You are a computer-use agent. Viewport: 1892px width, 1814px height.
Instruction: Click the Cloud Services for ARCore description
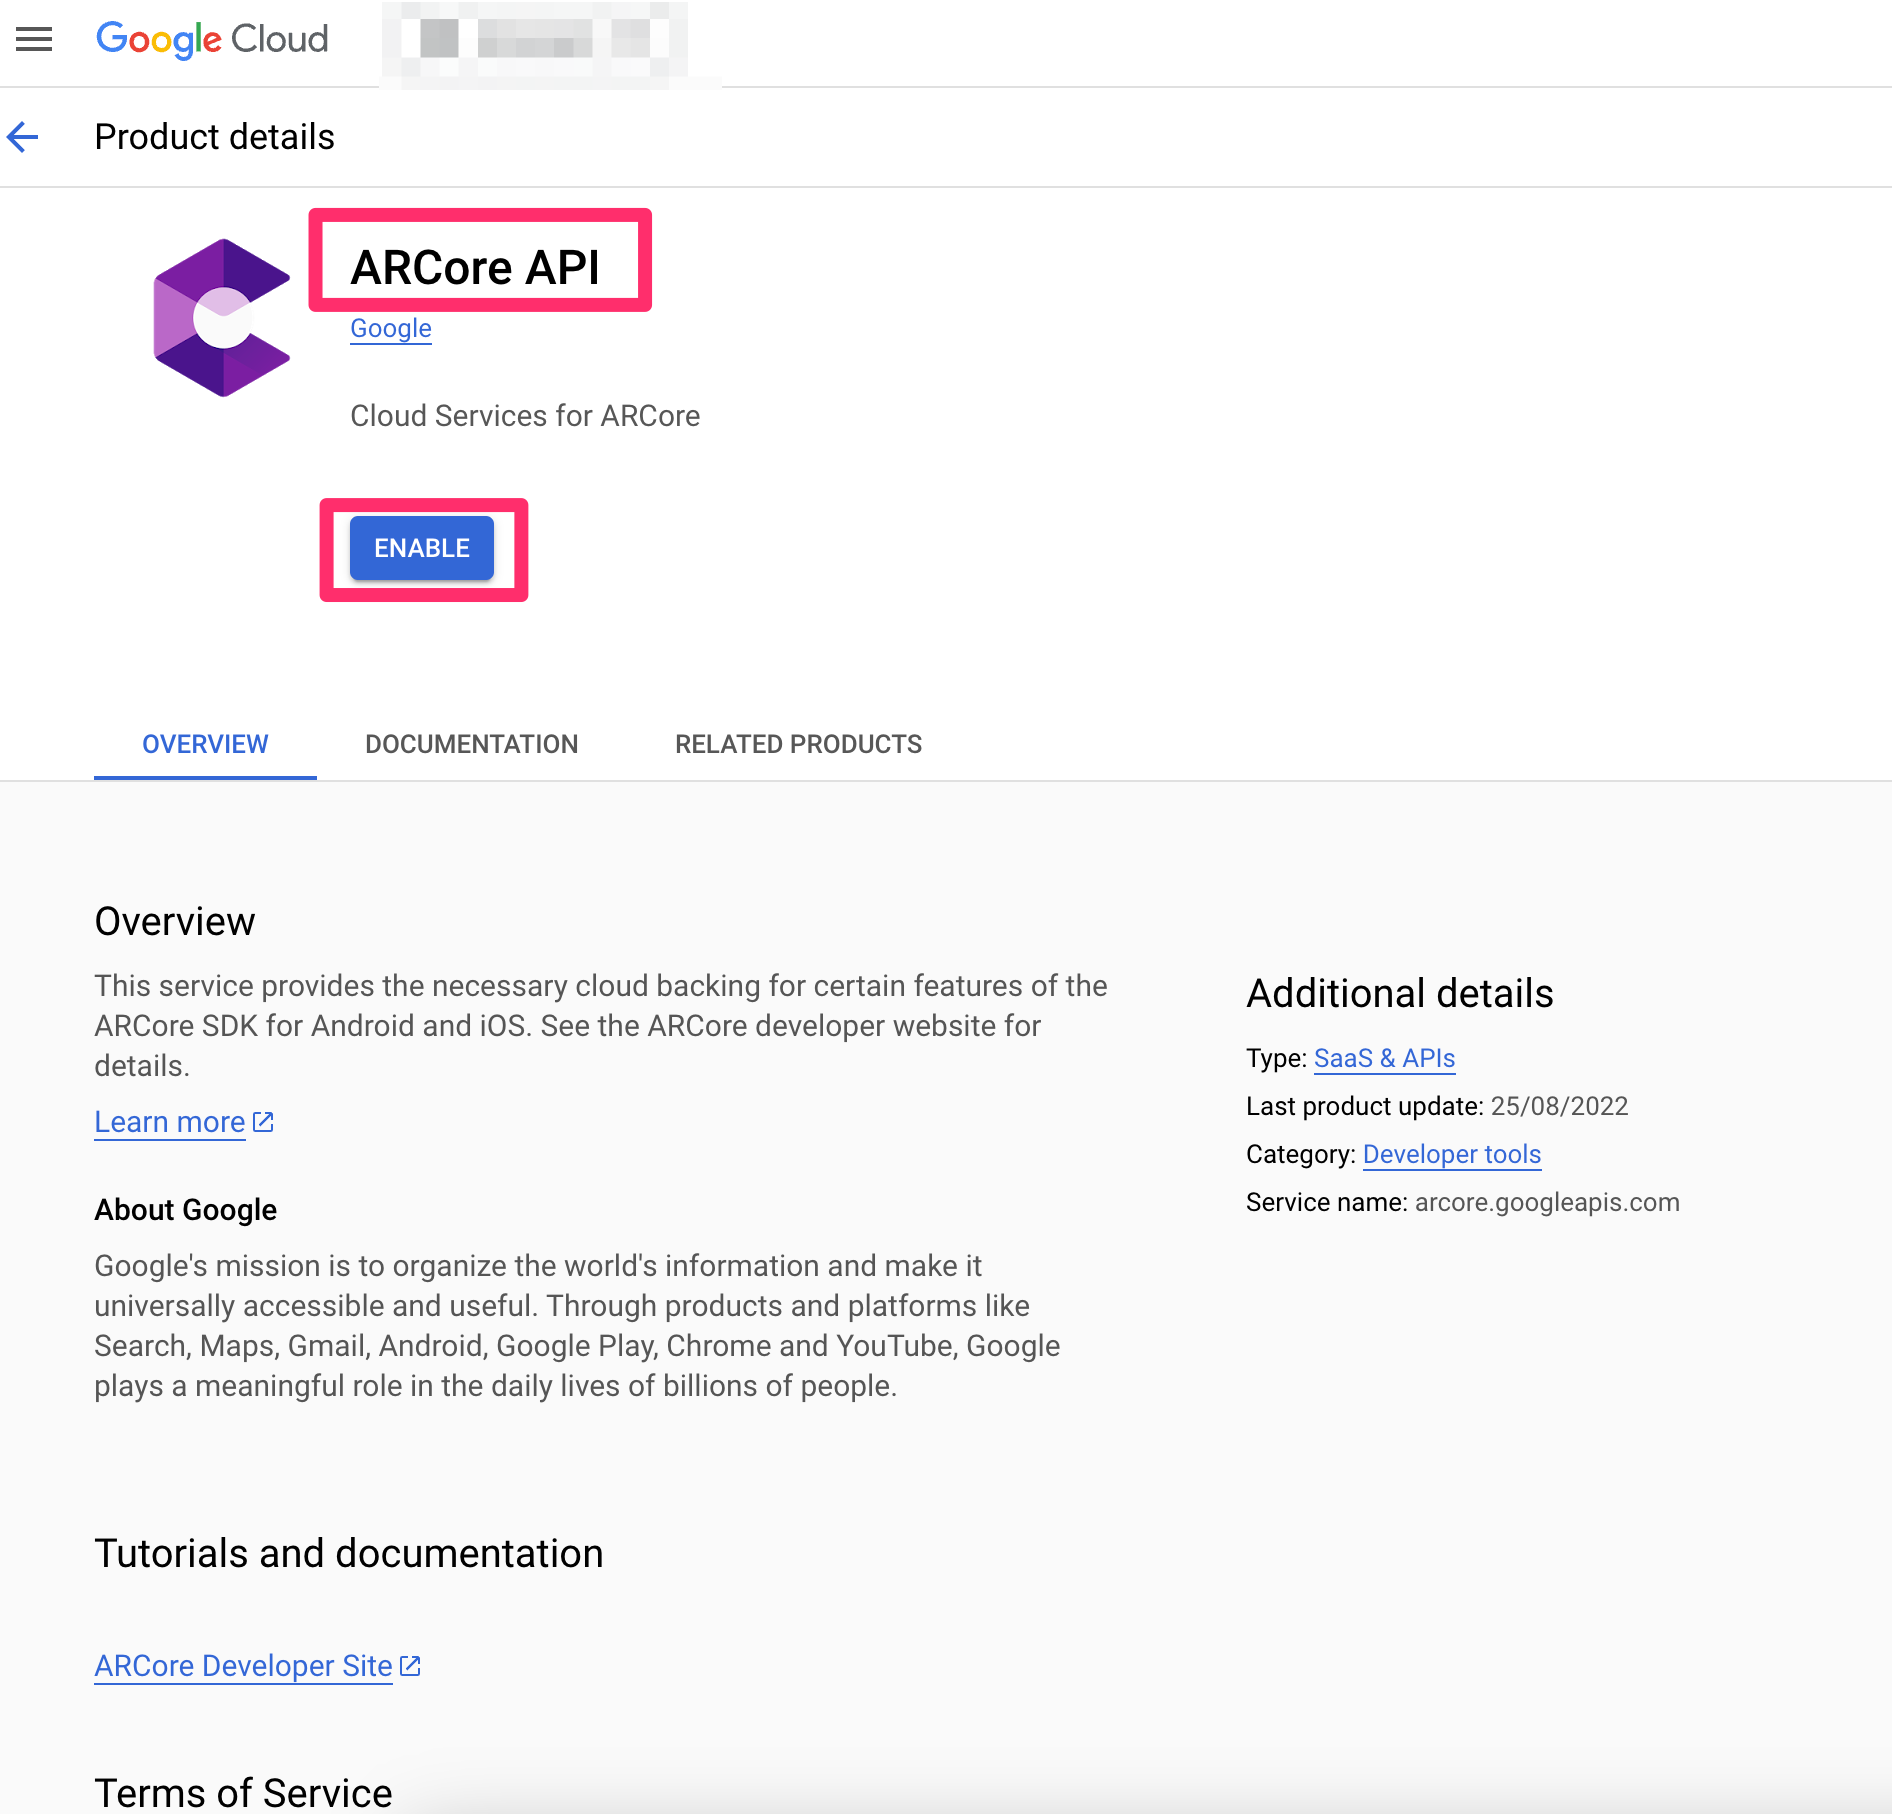525,416
